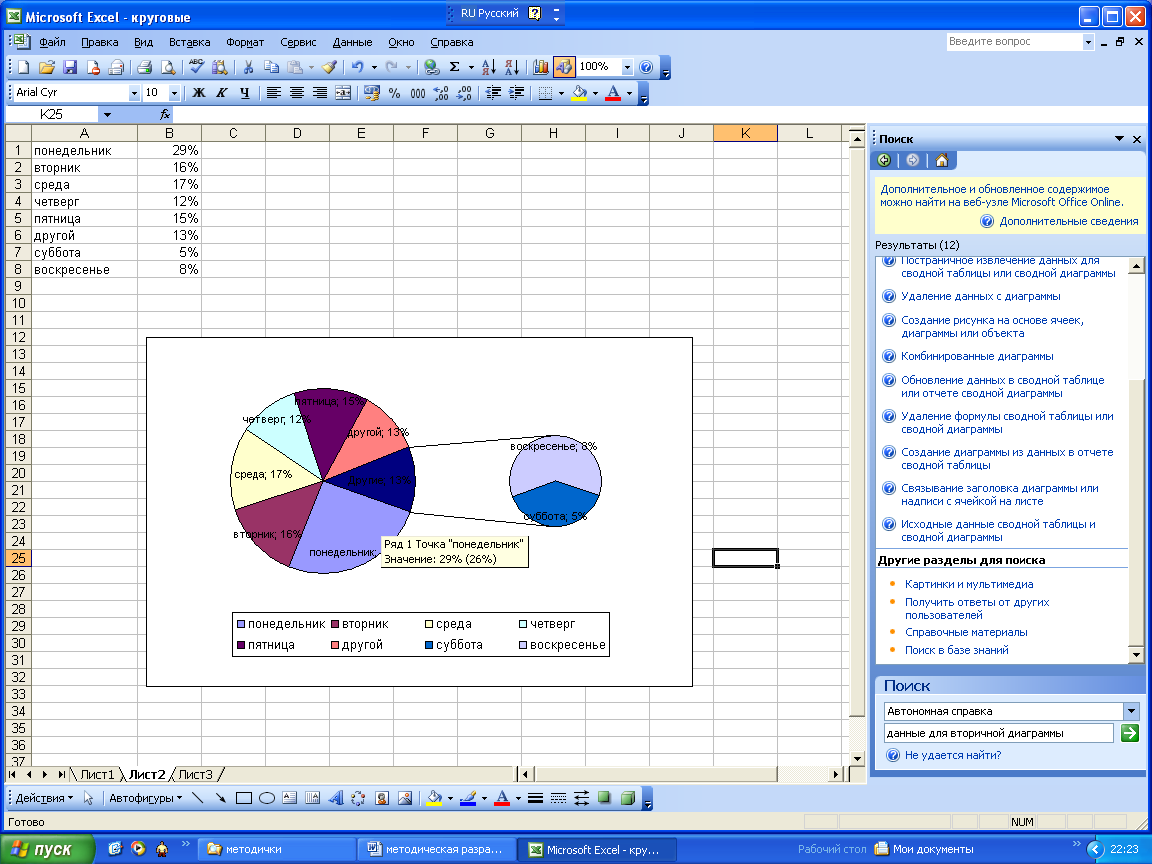This screenshot has width=1152, height=864.
Task: Apply percent style formatting
Action: click(395, 93)
